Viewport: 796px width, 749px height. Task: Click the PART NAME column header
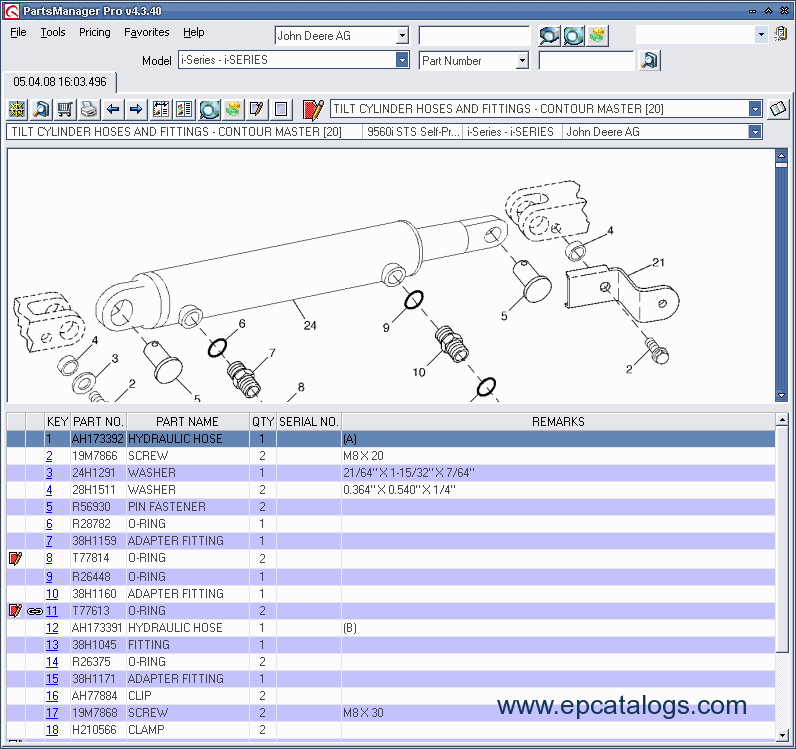[187, 421]
